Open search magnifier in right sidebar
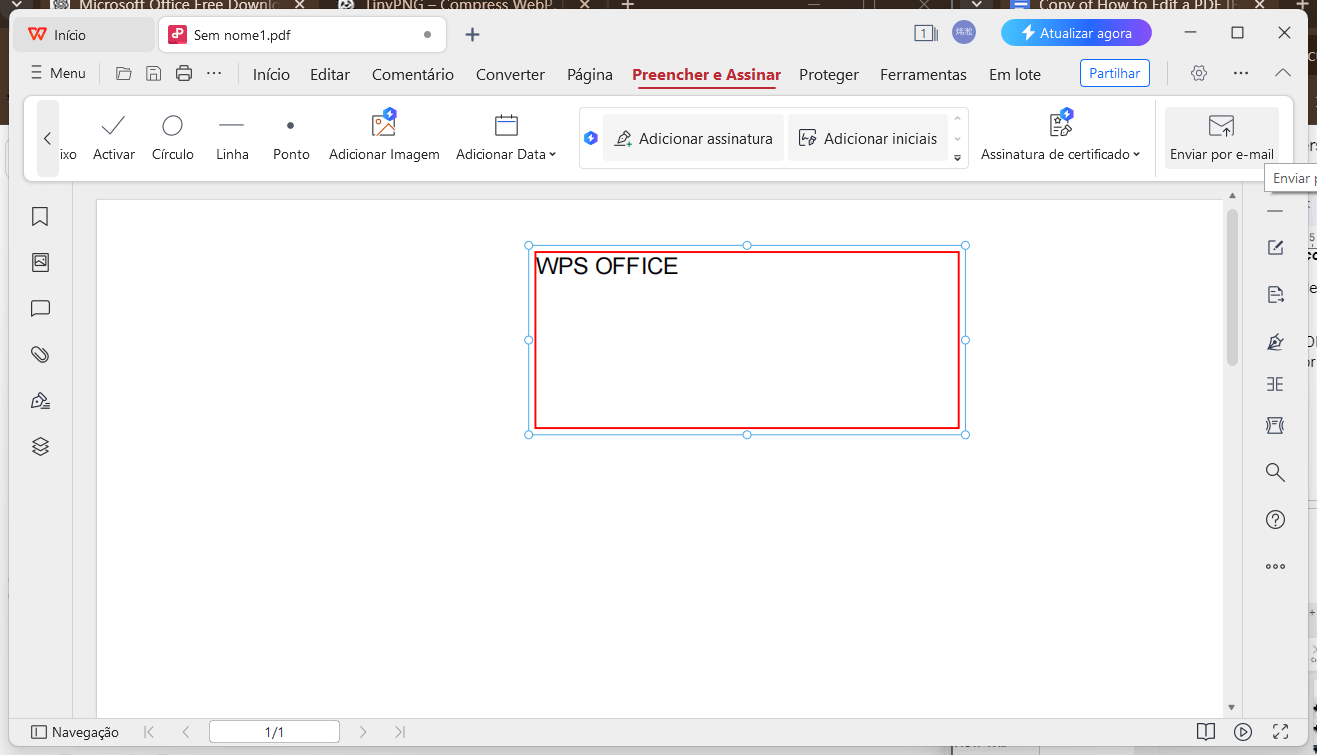Screen dimensions: 1317x755 tap(1275, 472)
